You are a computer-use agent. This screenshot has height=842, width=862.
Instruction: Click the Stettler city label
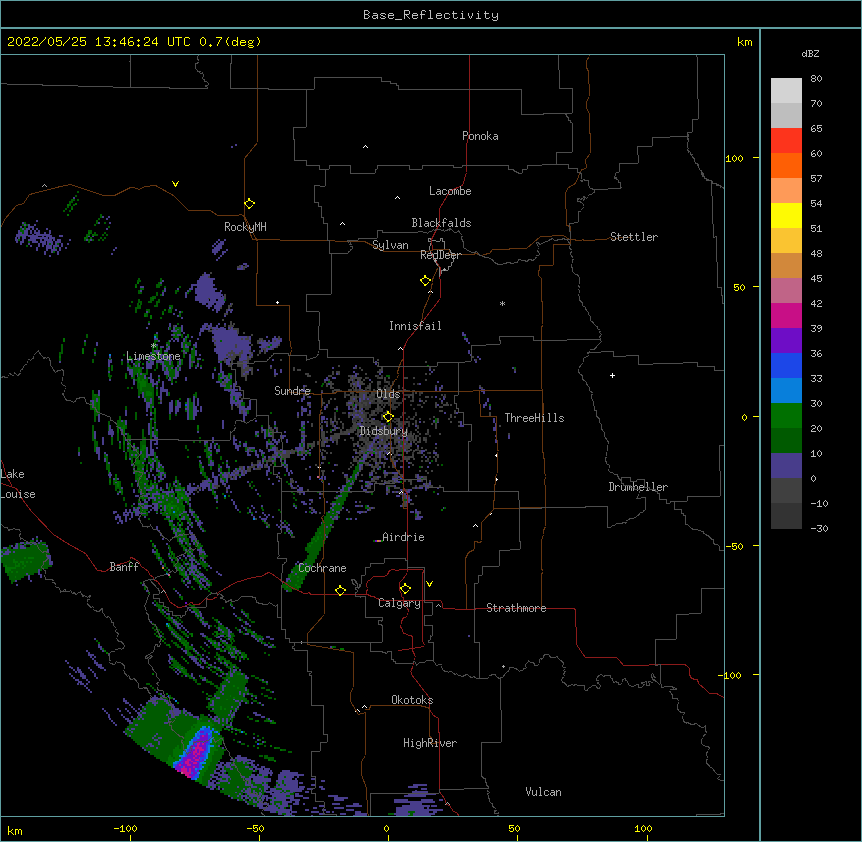[634, 237]
